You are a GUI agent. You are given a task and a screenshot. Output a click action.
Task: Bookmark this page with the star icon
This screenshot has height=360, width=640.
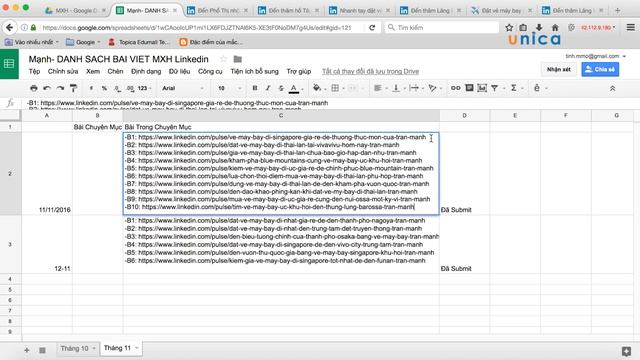pos(509,27)
